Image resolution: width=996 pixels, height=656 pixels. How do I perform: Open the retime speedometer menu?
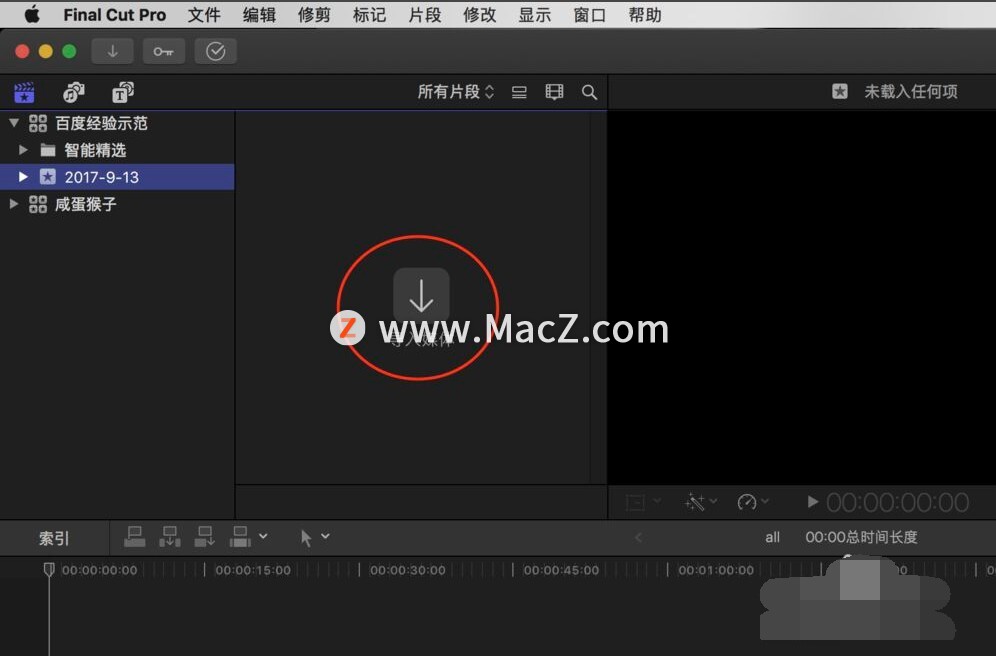click(x=753, y=502)
